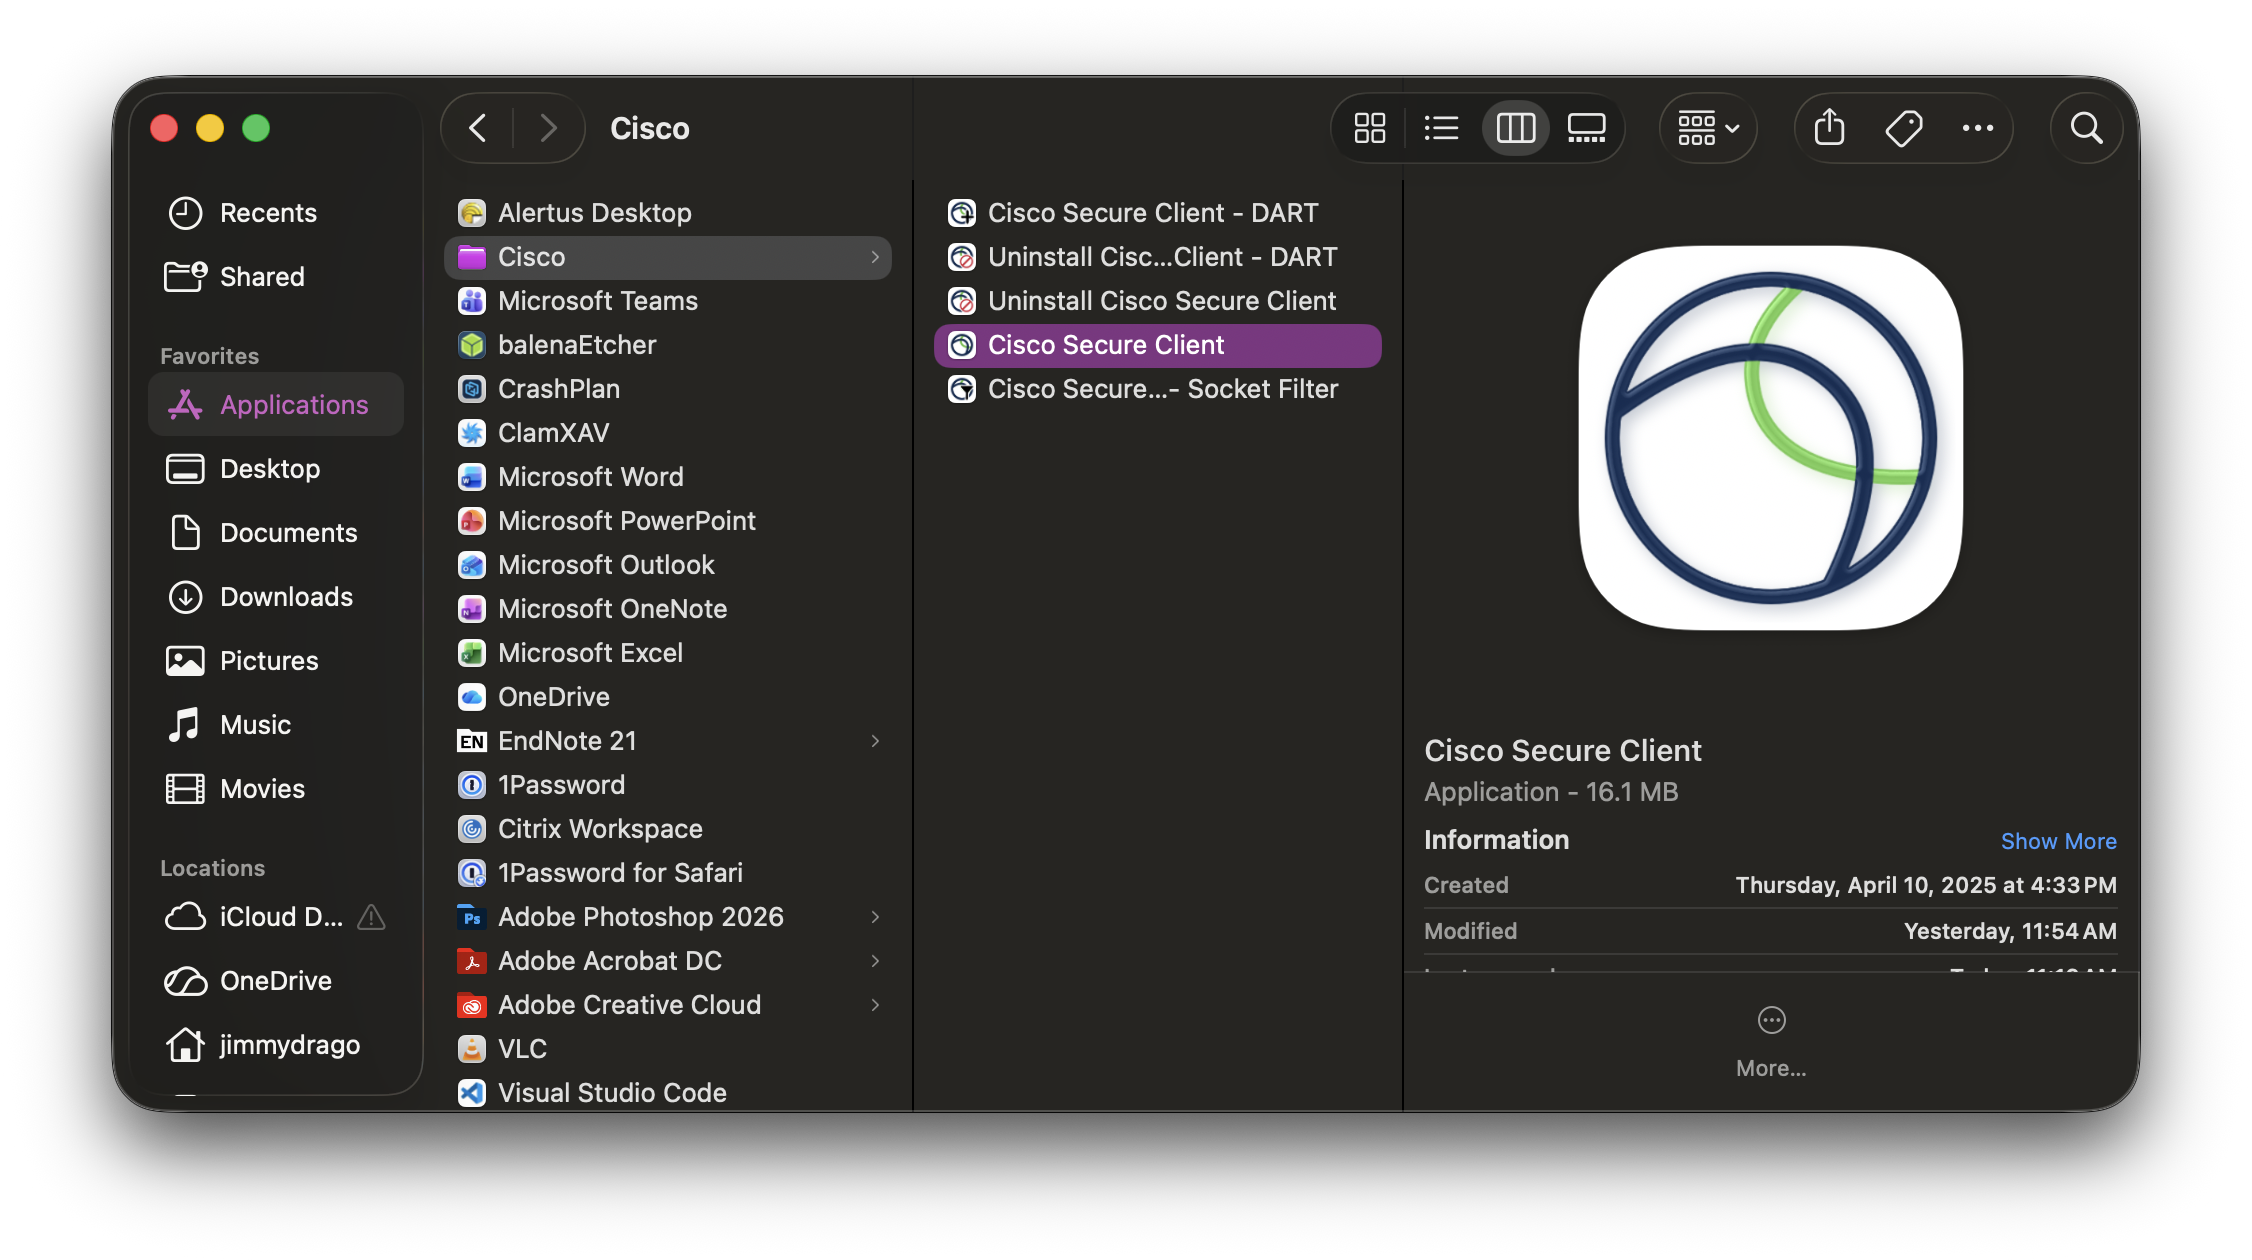Select Uninstall Cisc...Client - DART item

point(1157,257)
